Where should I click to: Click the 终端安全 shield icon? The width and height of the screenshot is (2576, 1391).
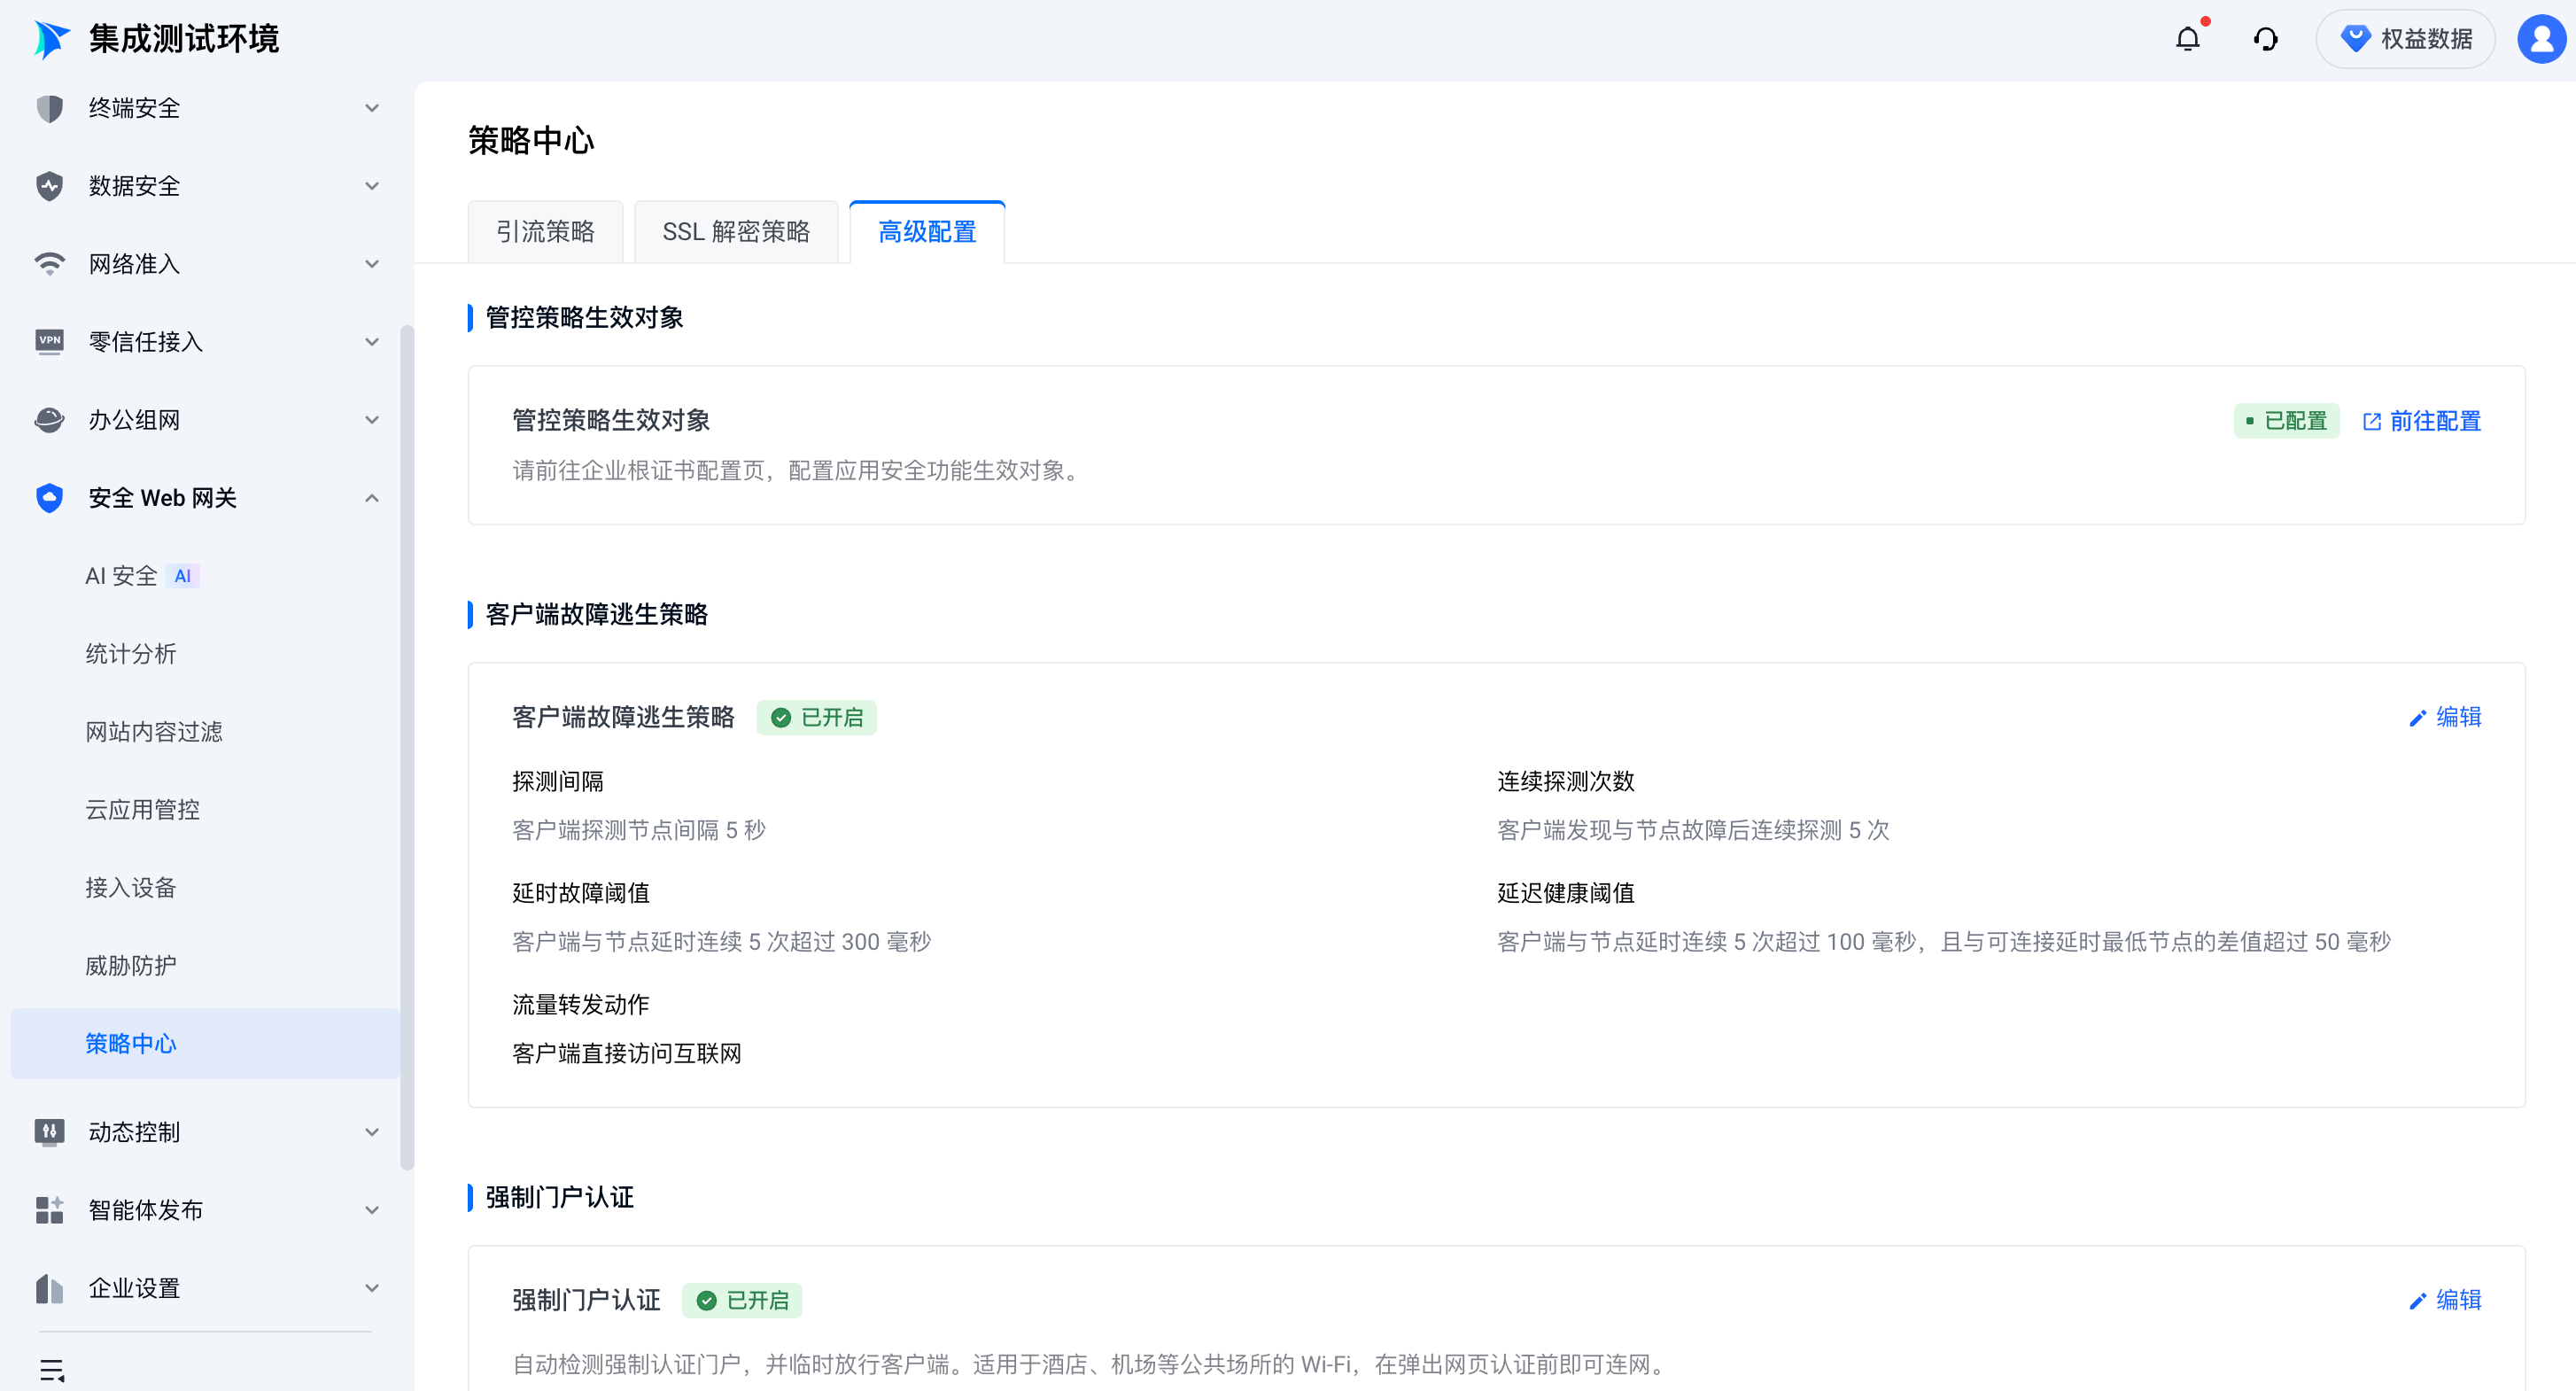[49, 108]
